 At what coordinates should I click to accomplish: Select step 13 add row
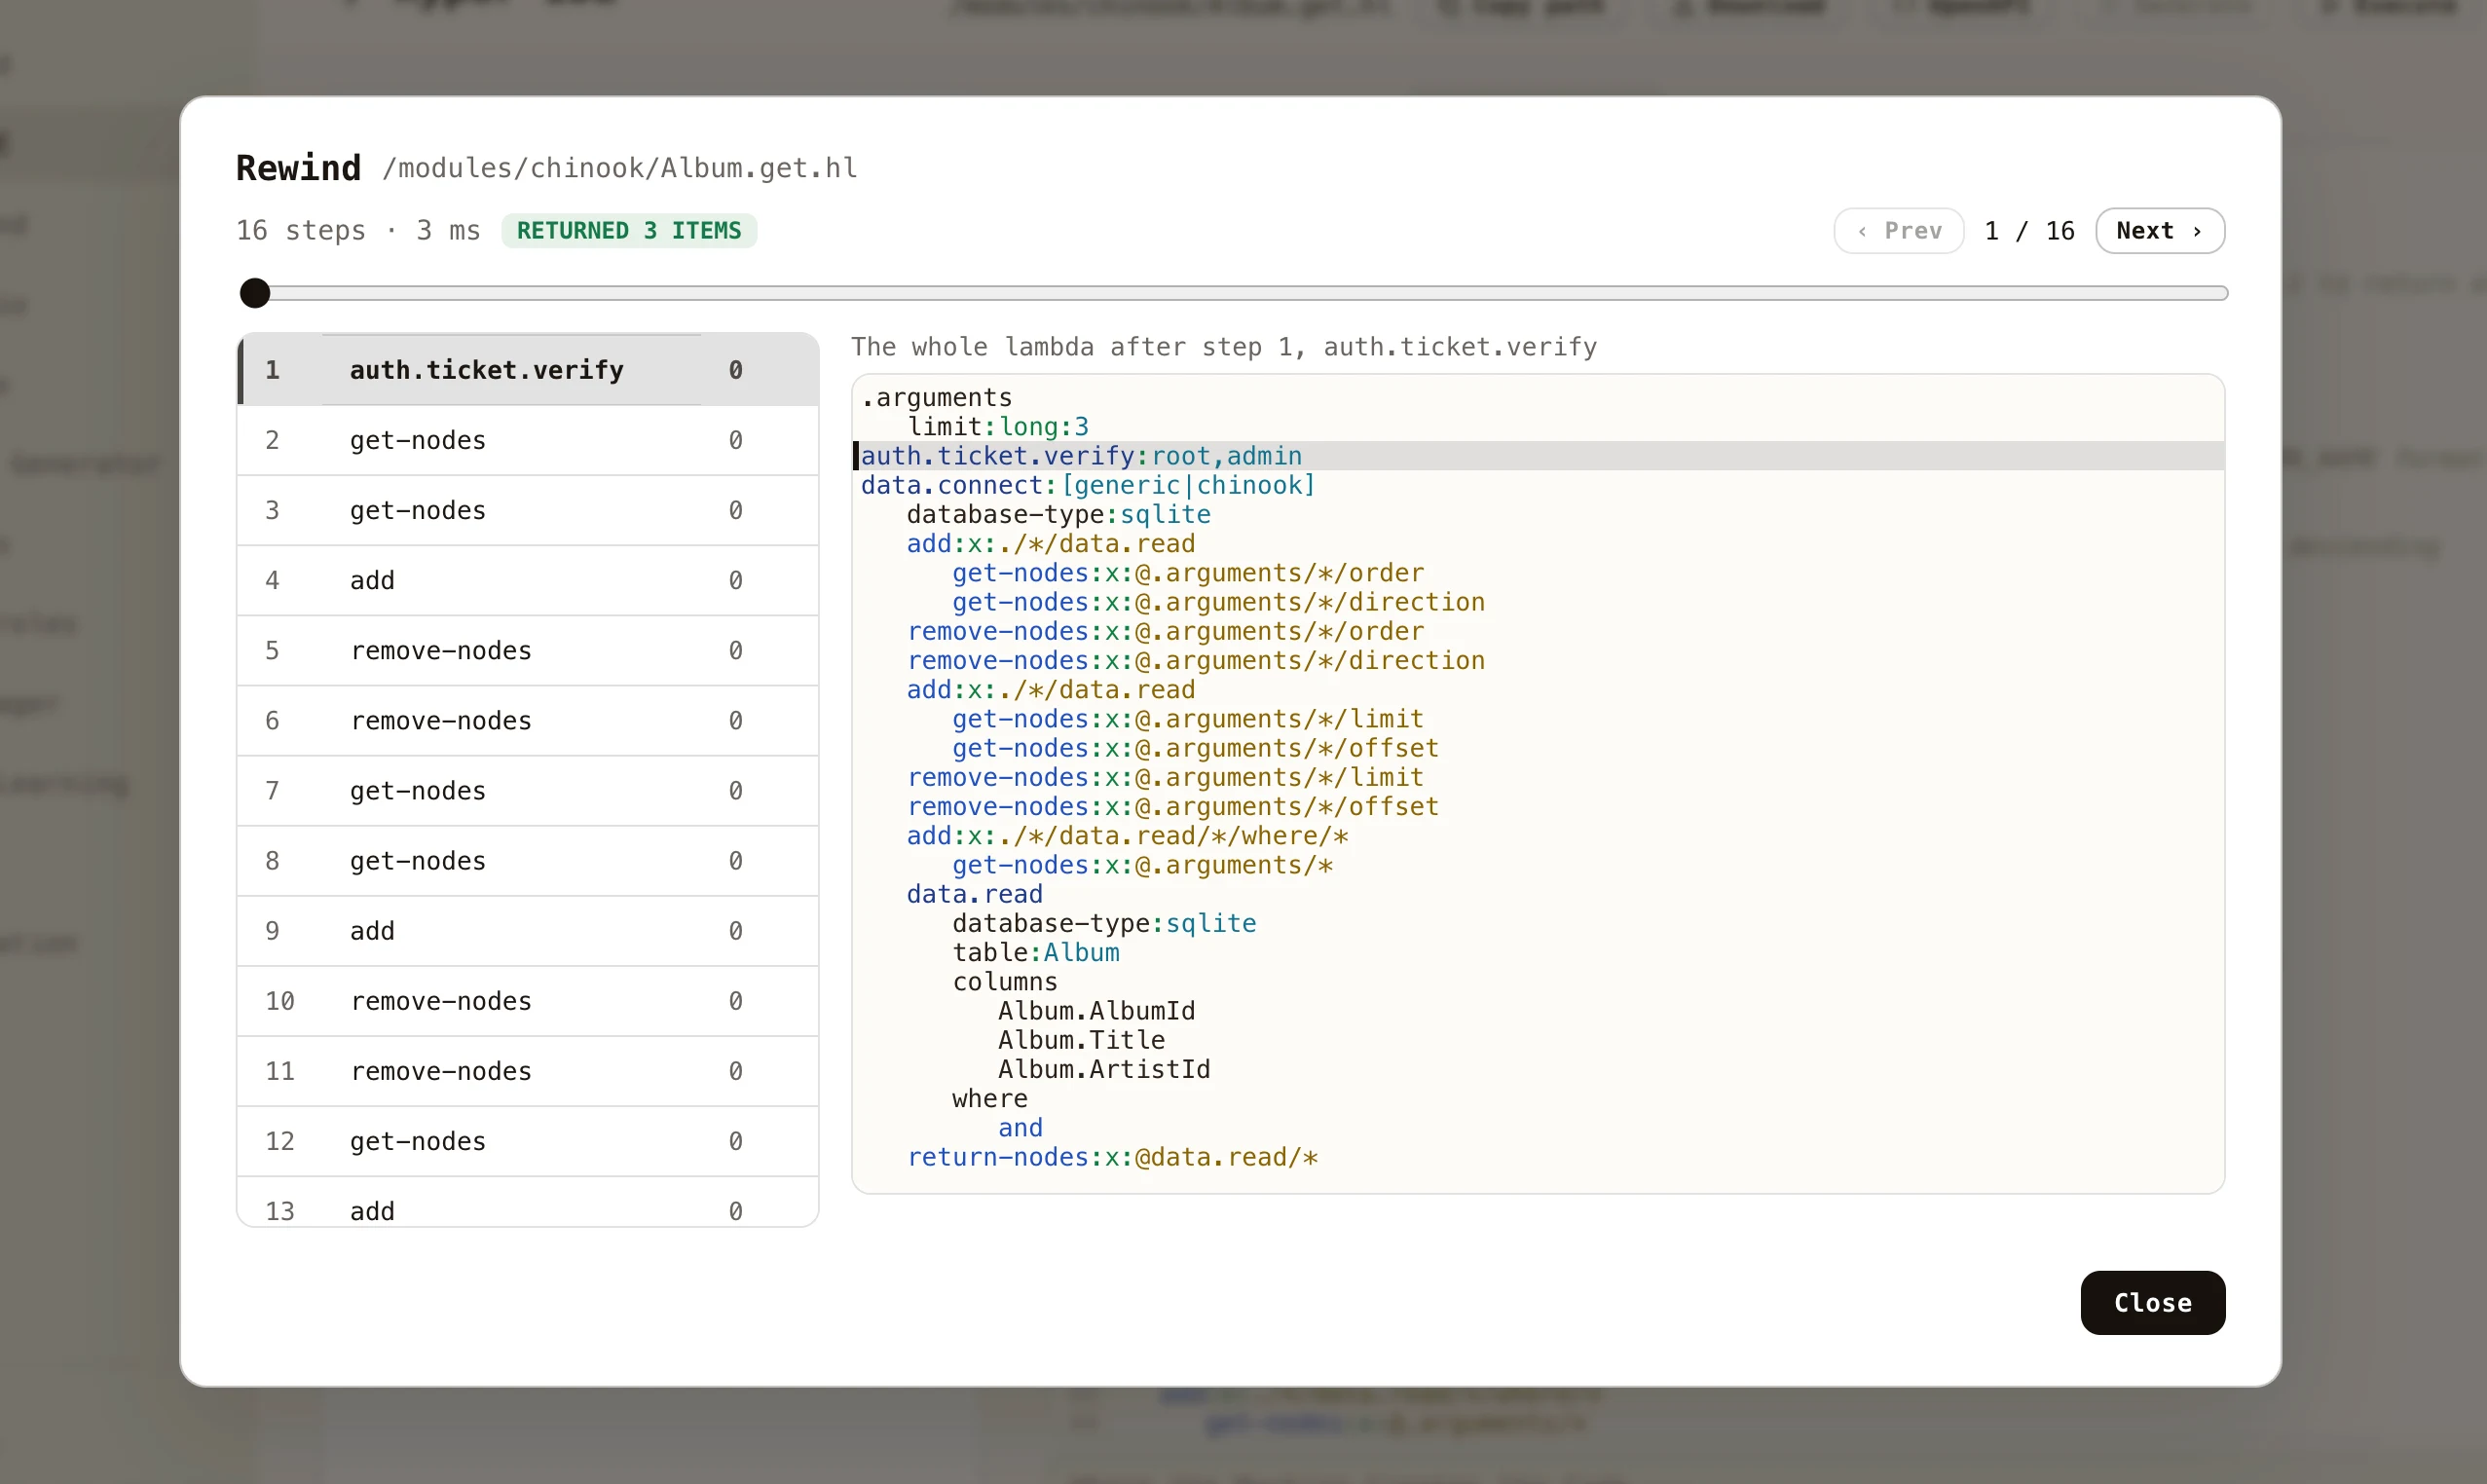528,1202
